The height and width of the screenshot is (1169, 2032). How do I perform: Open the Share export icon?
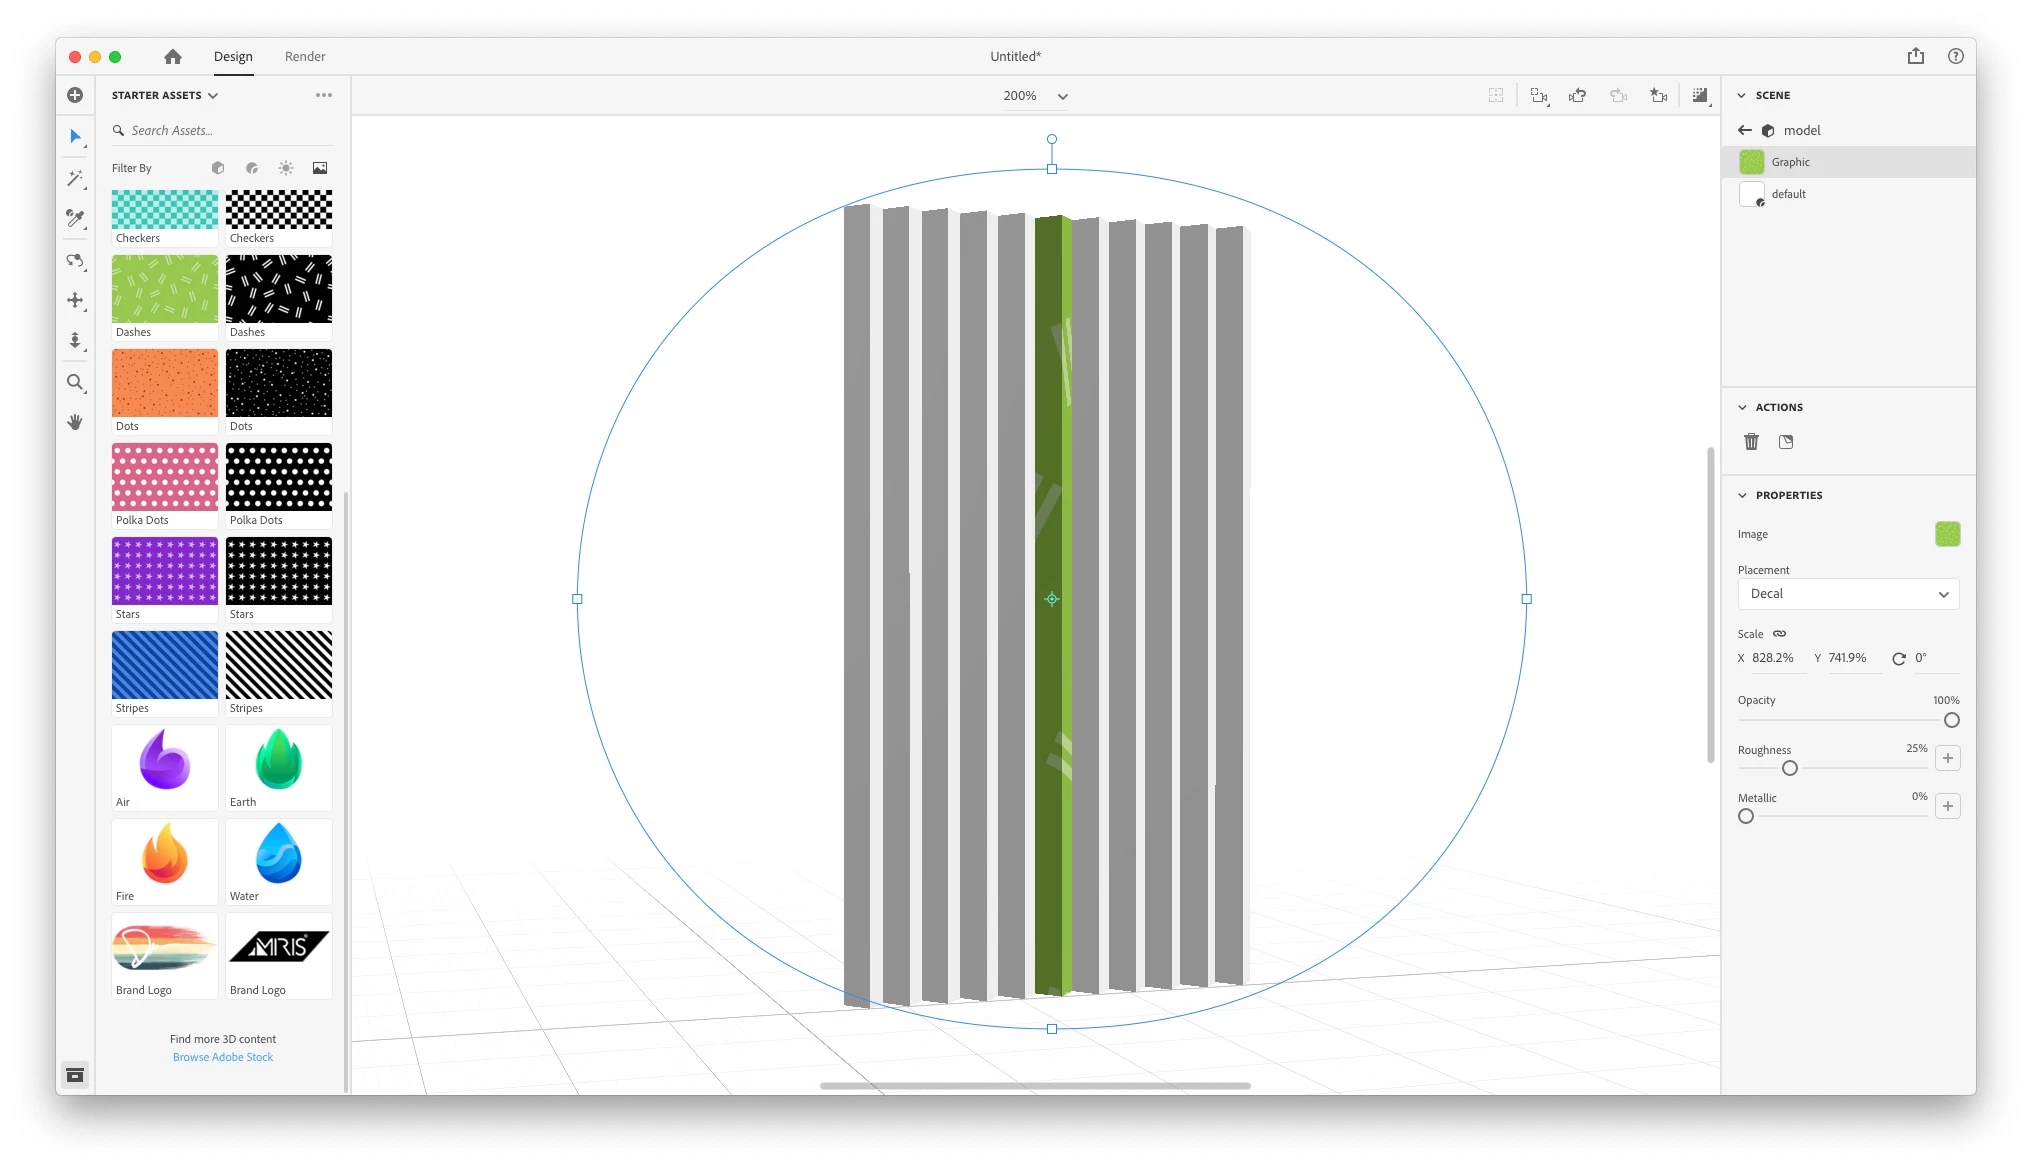(x=1915, y=56)
